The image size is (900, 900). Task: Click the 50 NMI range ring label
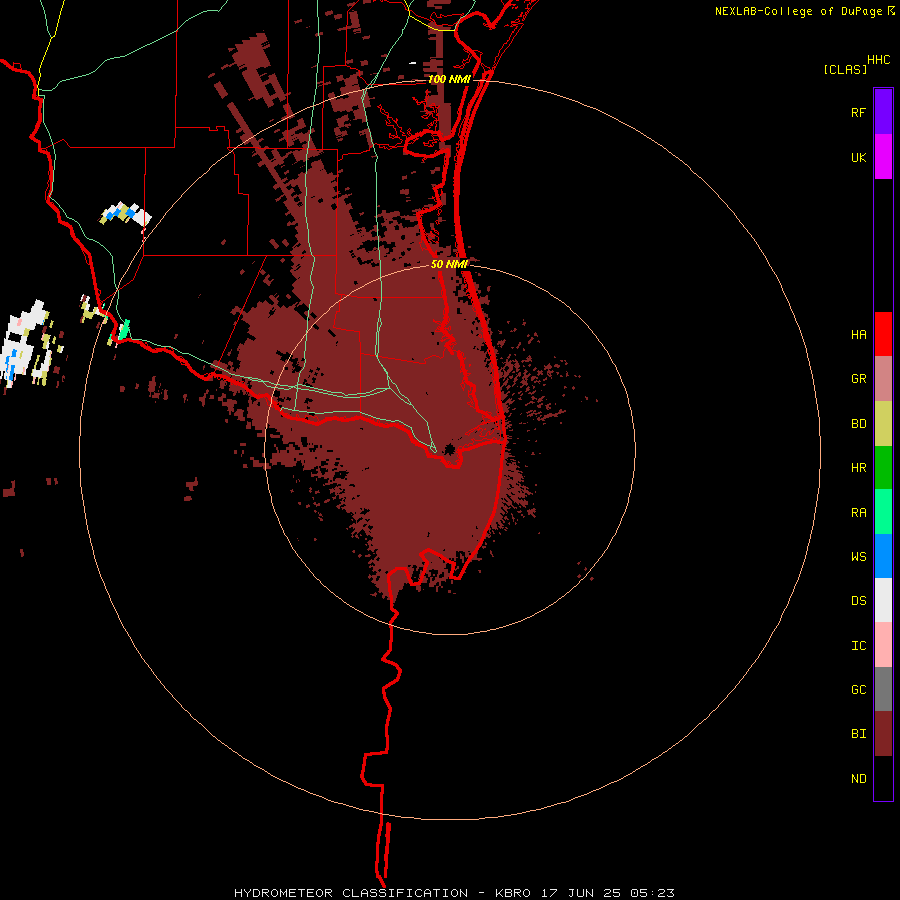pyautogui.click(x=449, y=264)
